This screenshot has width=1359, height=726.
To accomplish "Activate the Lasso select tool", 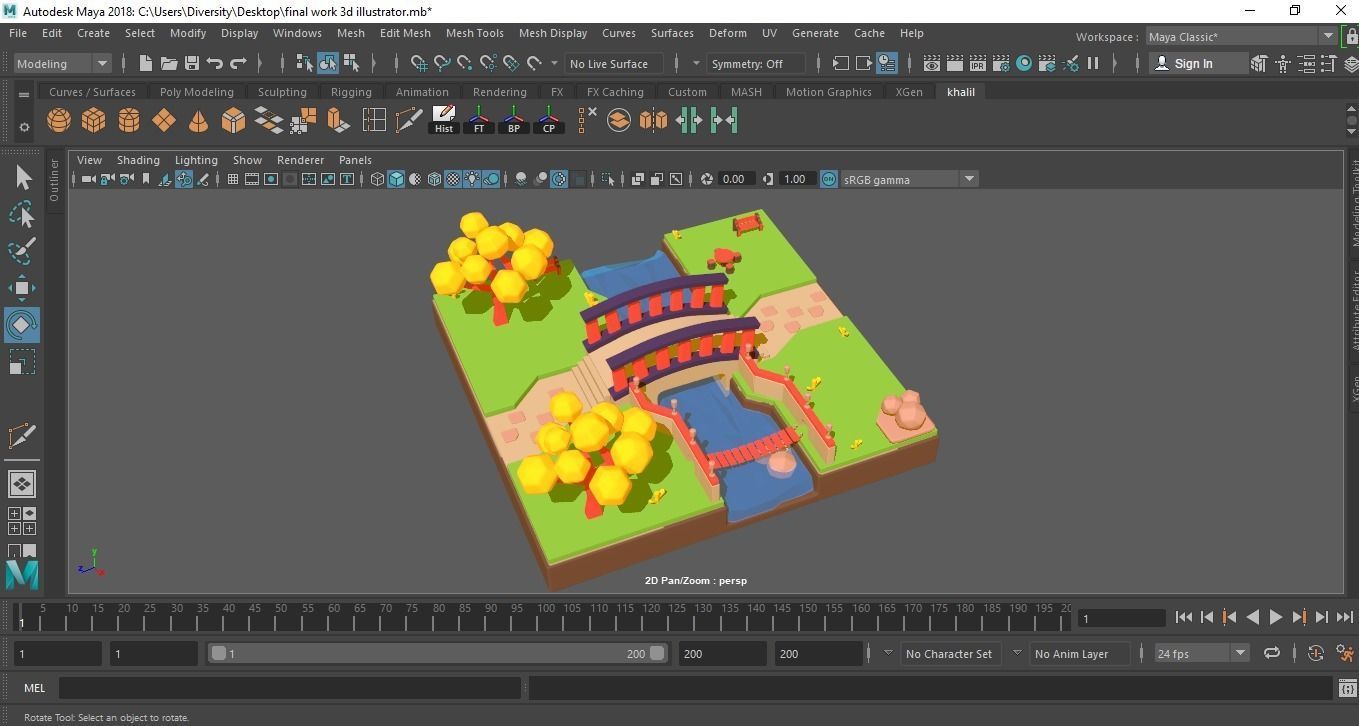I will tap(22, 214).
